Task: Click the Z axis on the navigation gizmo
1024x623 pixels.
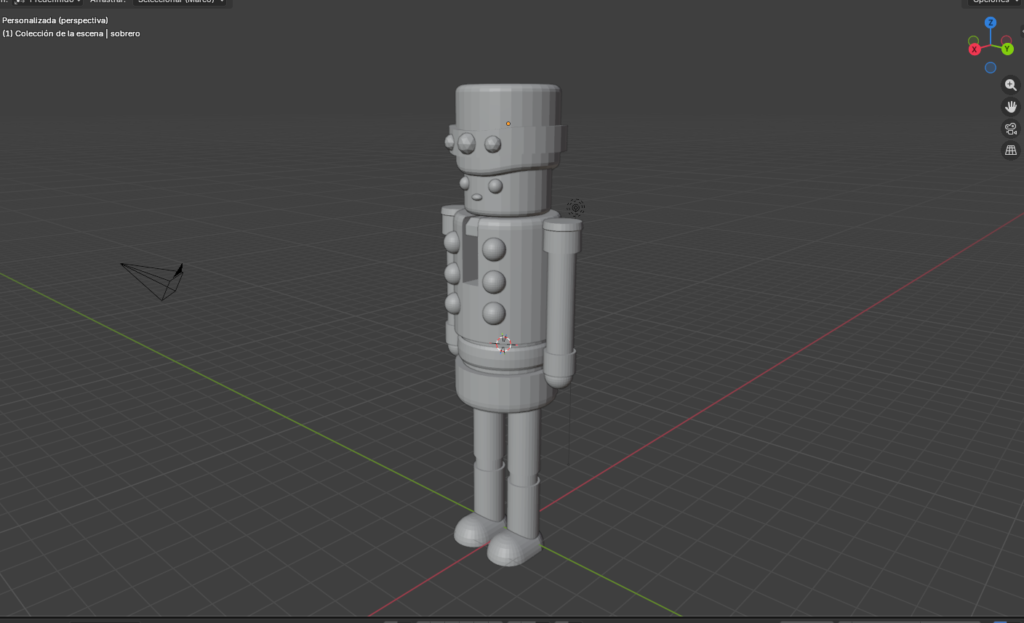Action: tap(991, 23)
